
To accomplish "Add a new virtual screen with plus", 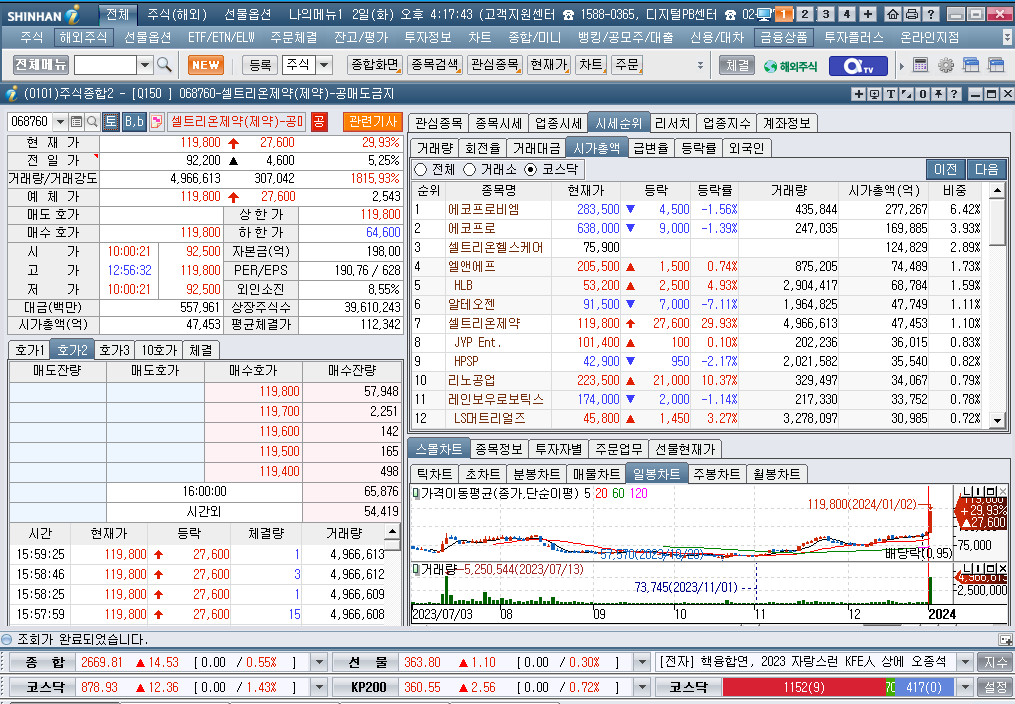I will pyautogui.click(x=867, y=14).
